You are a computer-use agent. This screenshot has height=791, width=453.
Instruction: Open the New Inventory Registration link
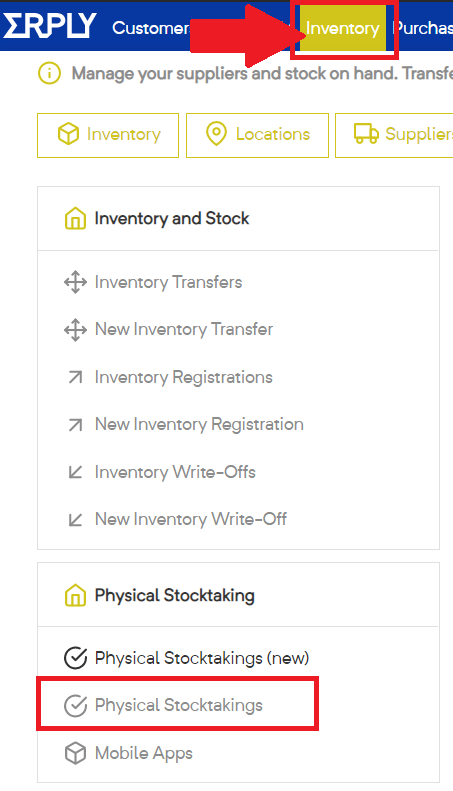(199, 424)
